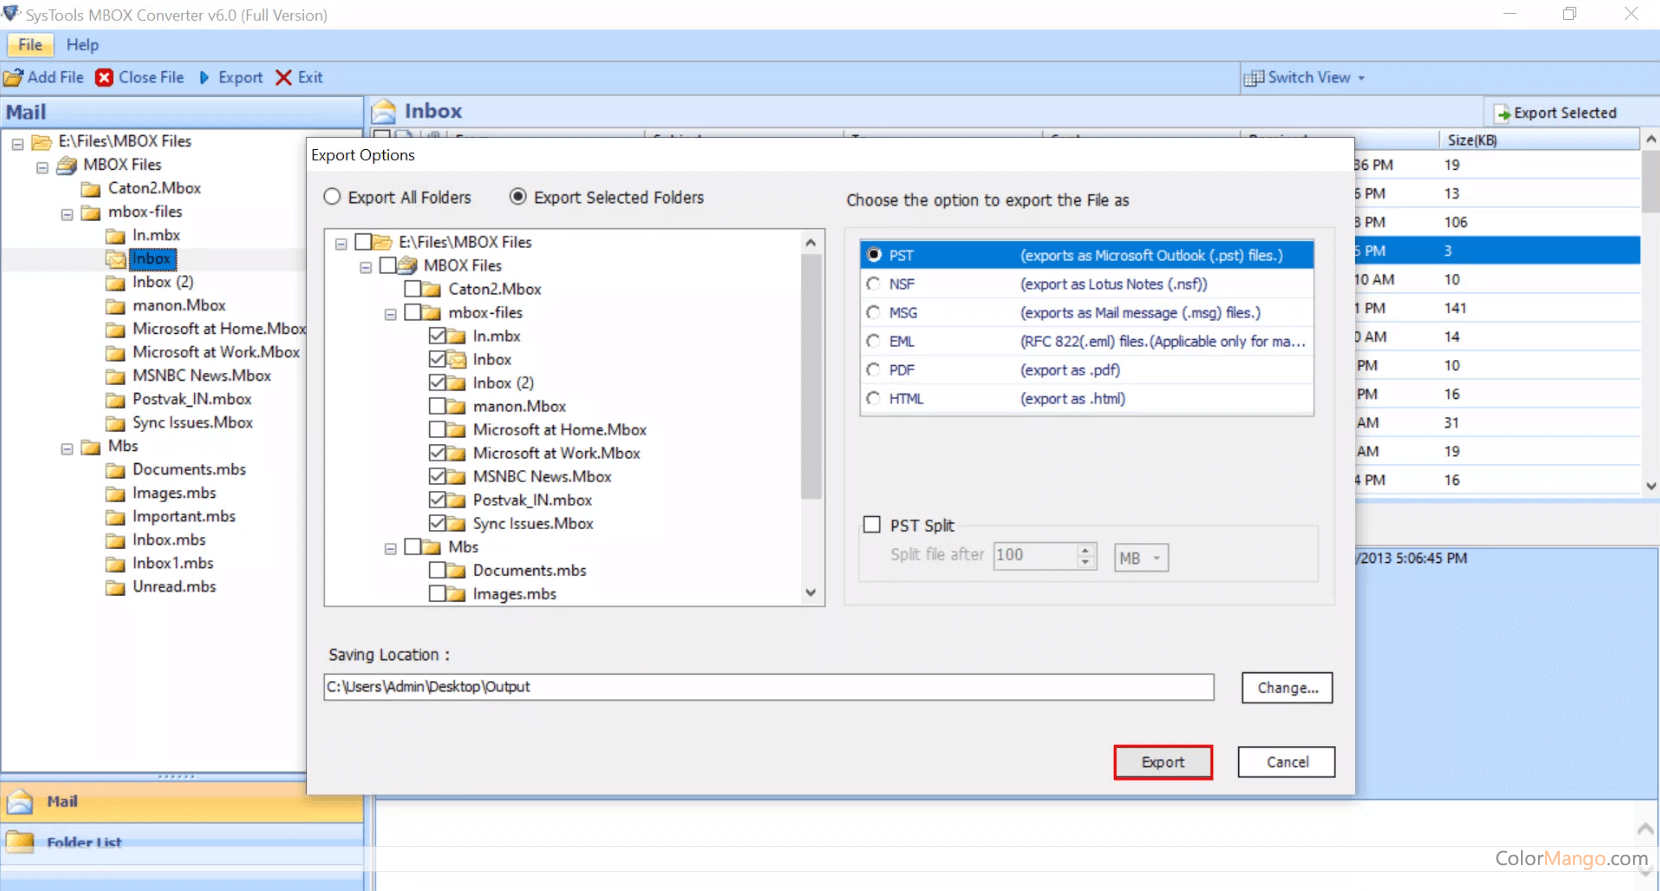This screenshot has height=891, width=1660.
Task: Check the manon.Mbox folder checkbox
Action: 437,406
